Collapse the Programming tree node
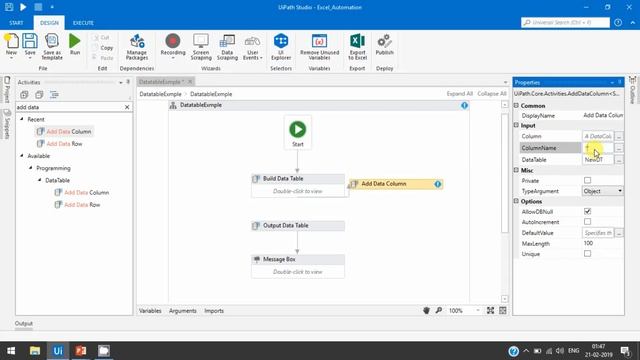 [31, 168]
